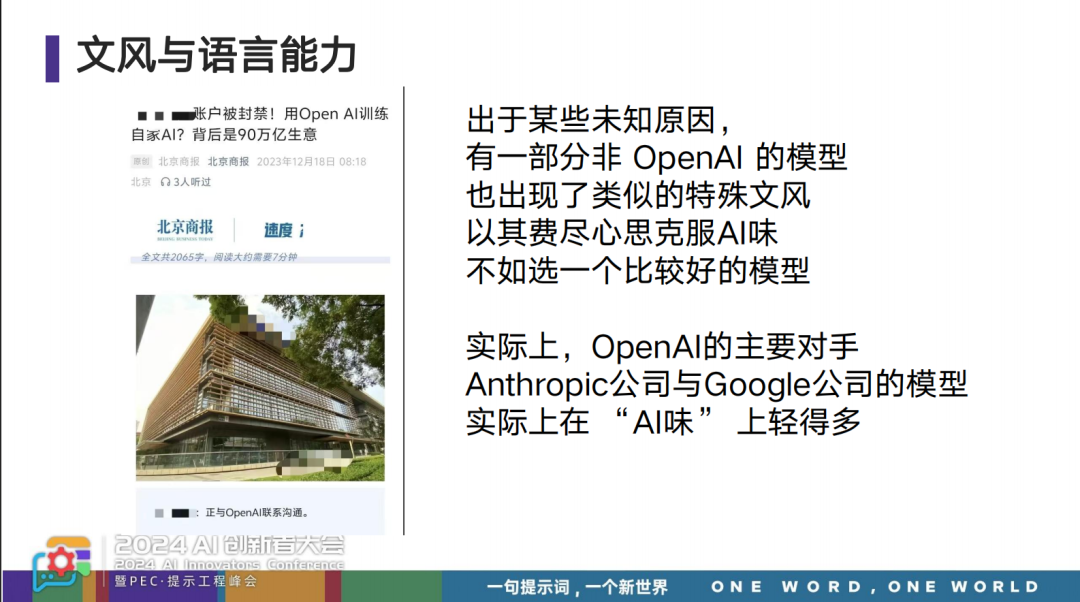1080x602 pixels.
Task: Select the slide title 文风与语言能力
Action: [216, 55]
